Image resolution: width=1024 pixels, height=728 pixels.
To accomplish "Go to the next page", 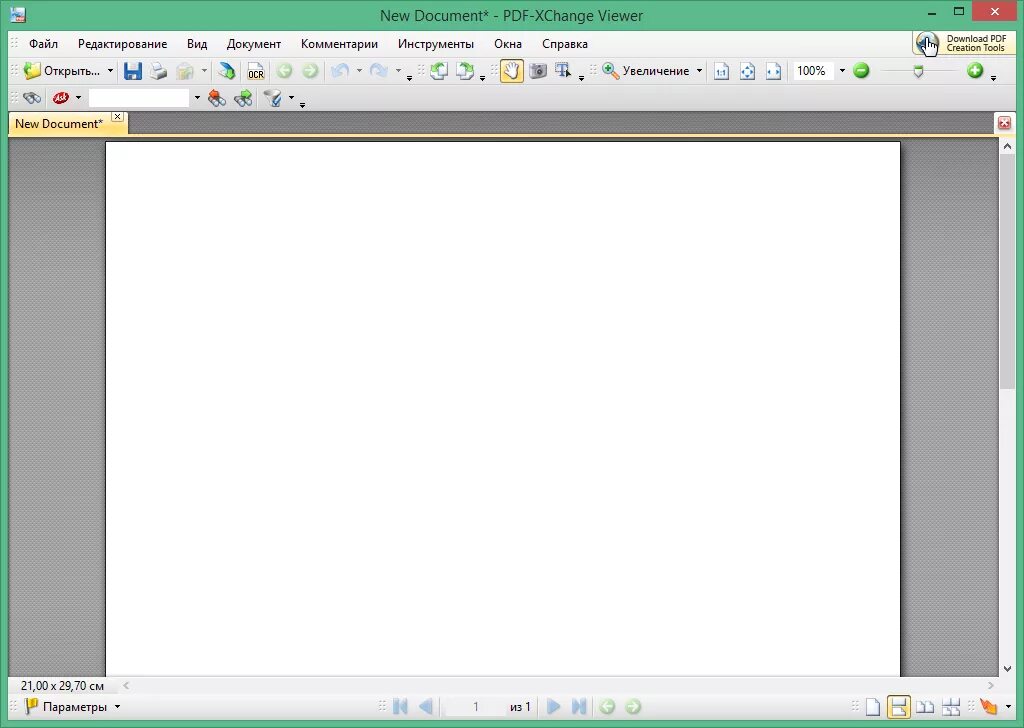I will coord(553,706).
